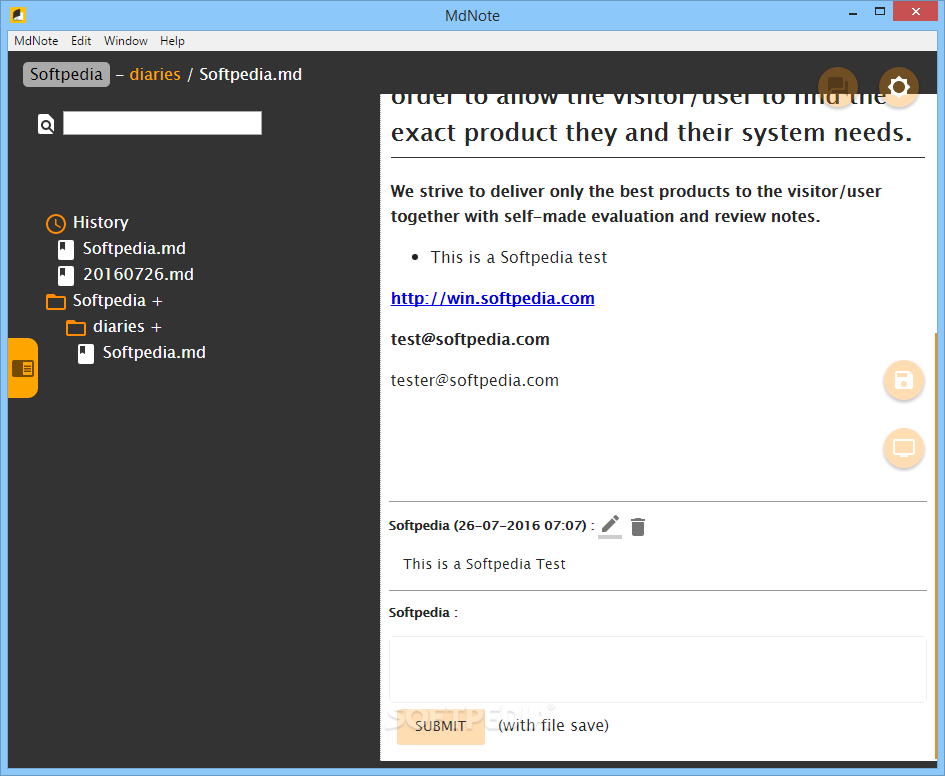The height and width of the screenshot is (776, 945).
Task: Click file icon beside 20160726.md
Action: pyautogui.click(x=66, y=275)
